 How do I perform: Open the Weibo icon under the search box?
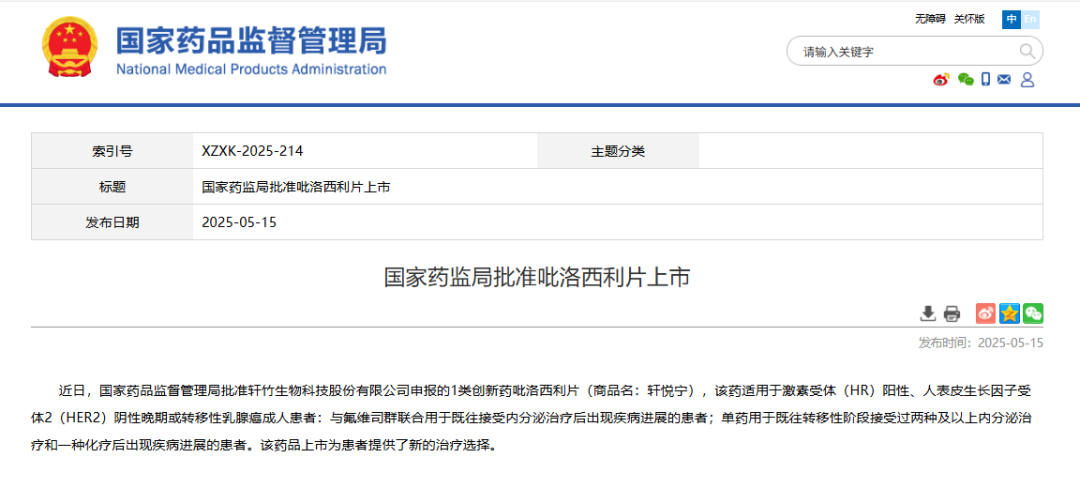click(x=941, y=80)
